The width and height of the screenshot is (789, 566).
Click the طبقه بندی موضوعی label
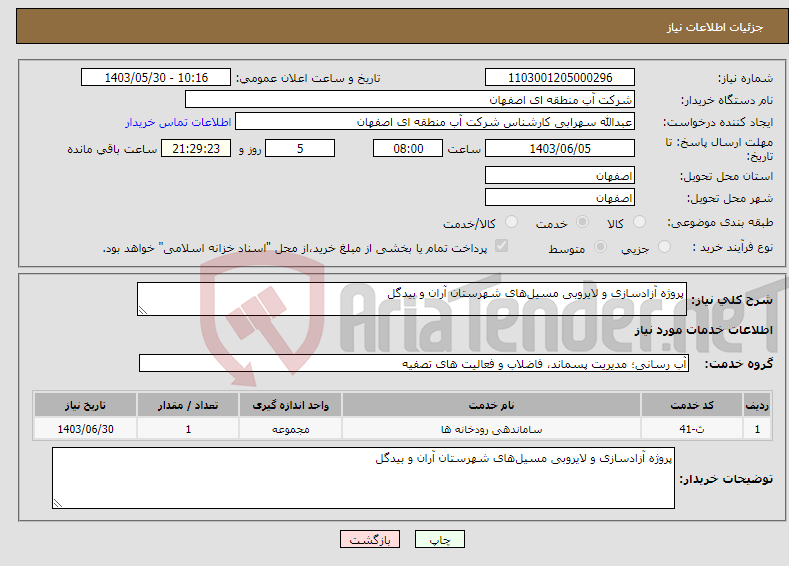(720, 222)
